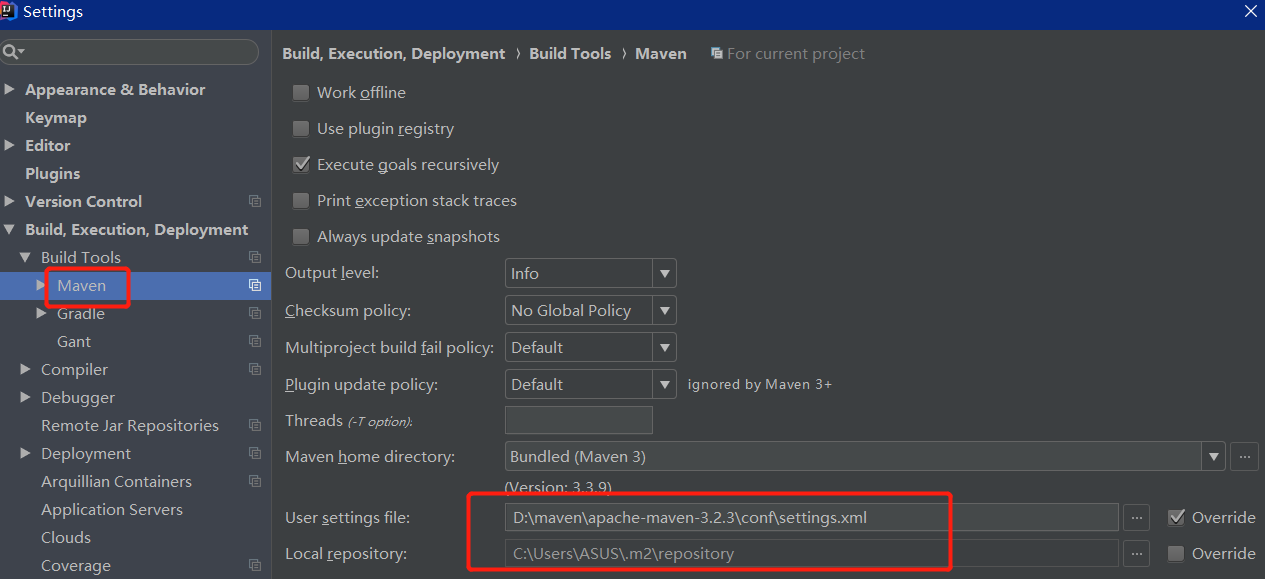1265x579 pixels.
Task: Open the Output level dropdown
Action: 664,272
